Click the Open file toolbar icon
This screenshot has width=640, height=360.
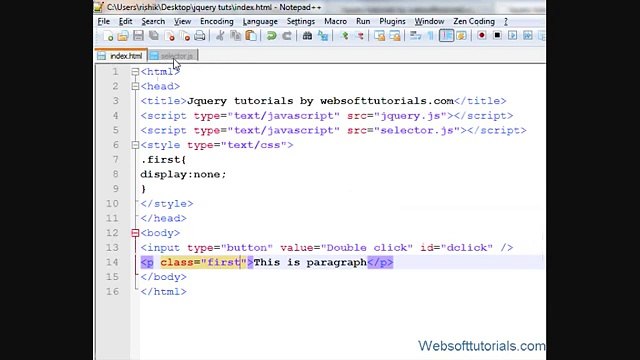point(123,36)
